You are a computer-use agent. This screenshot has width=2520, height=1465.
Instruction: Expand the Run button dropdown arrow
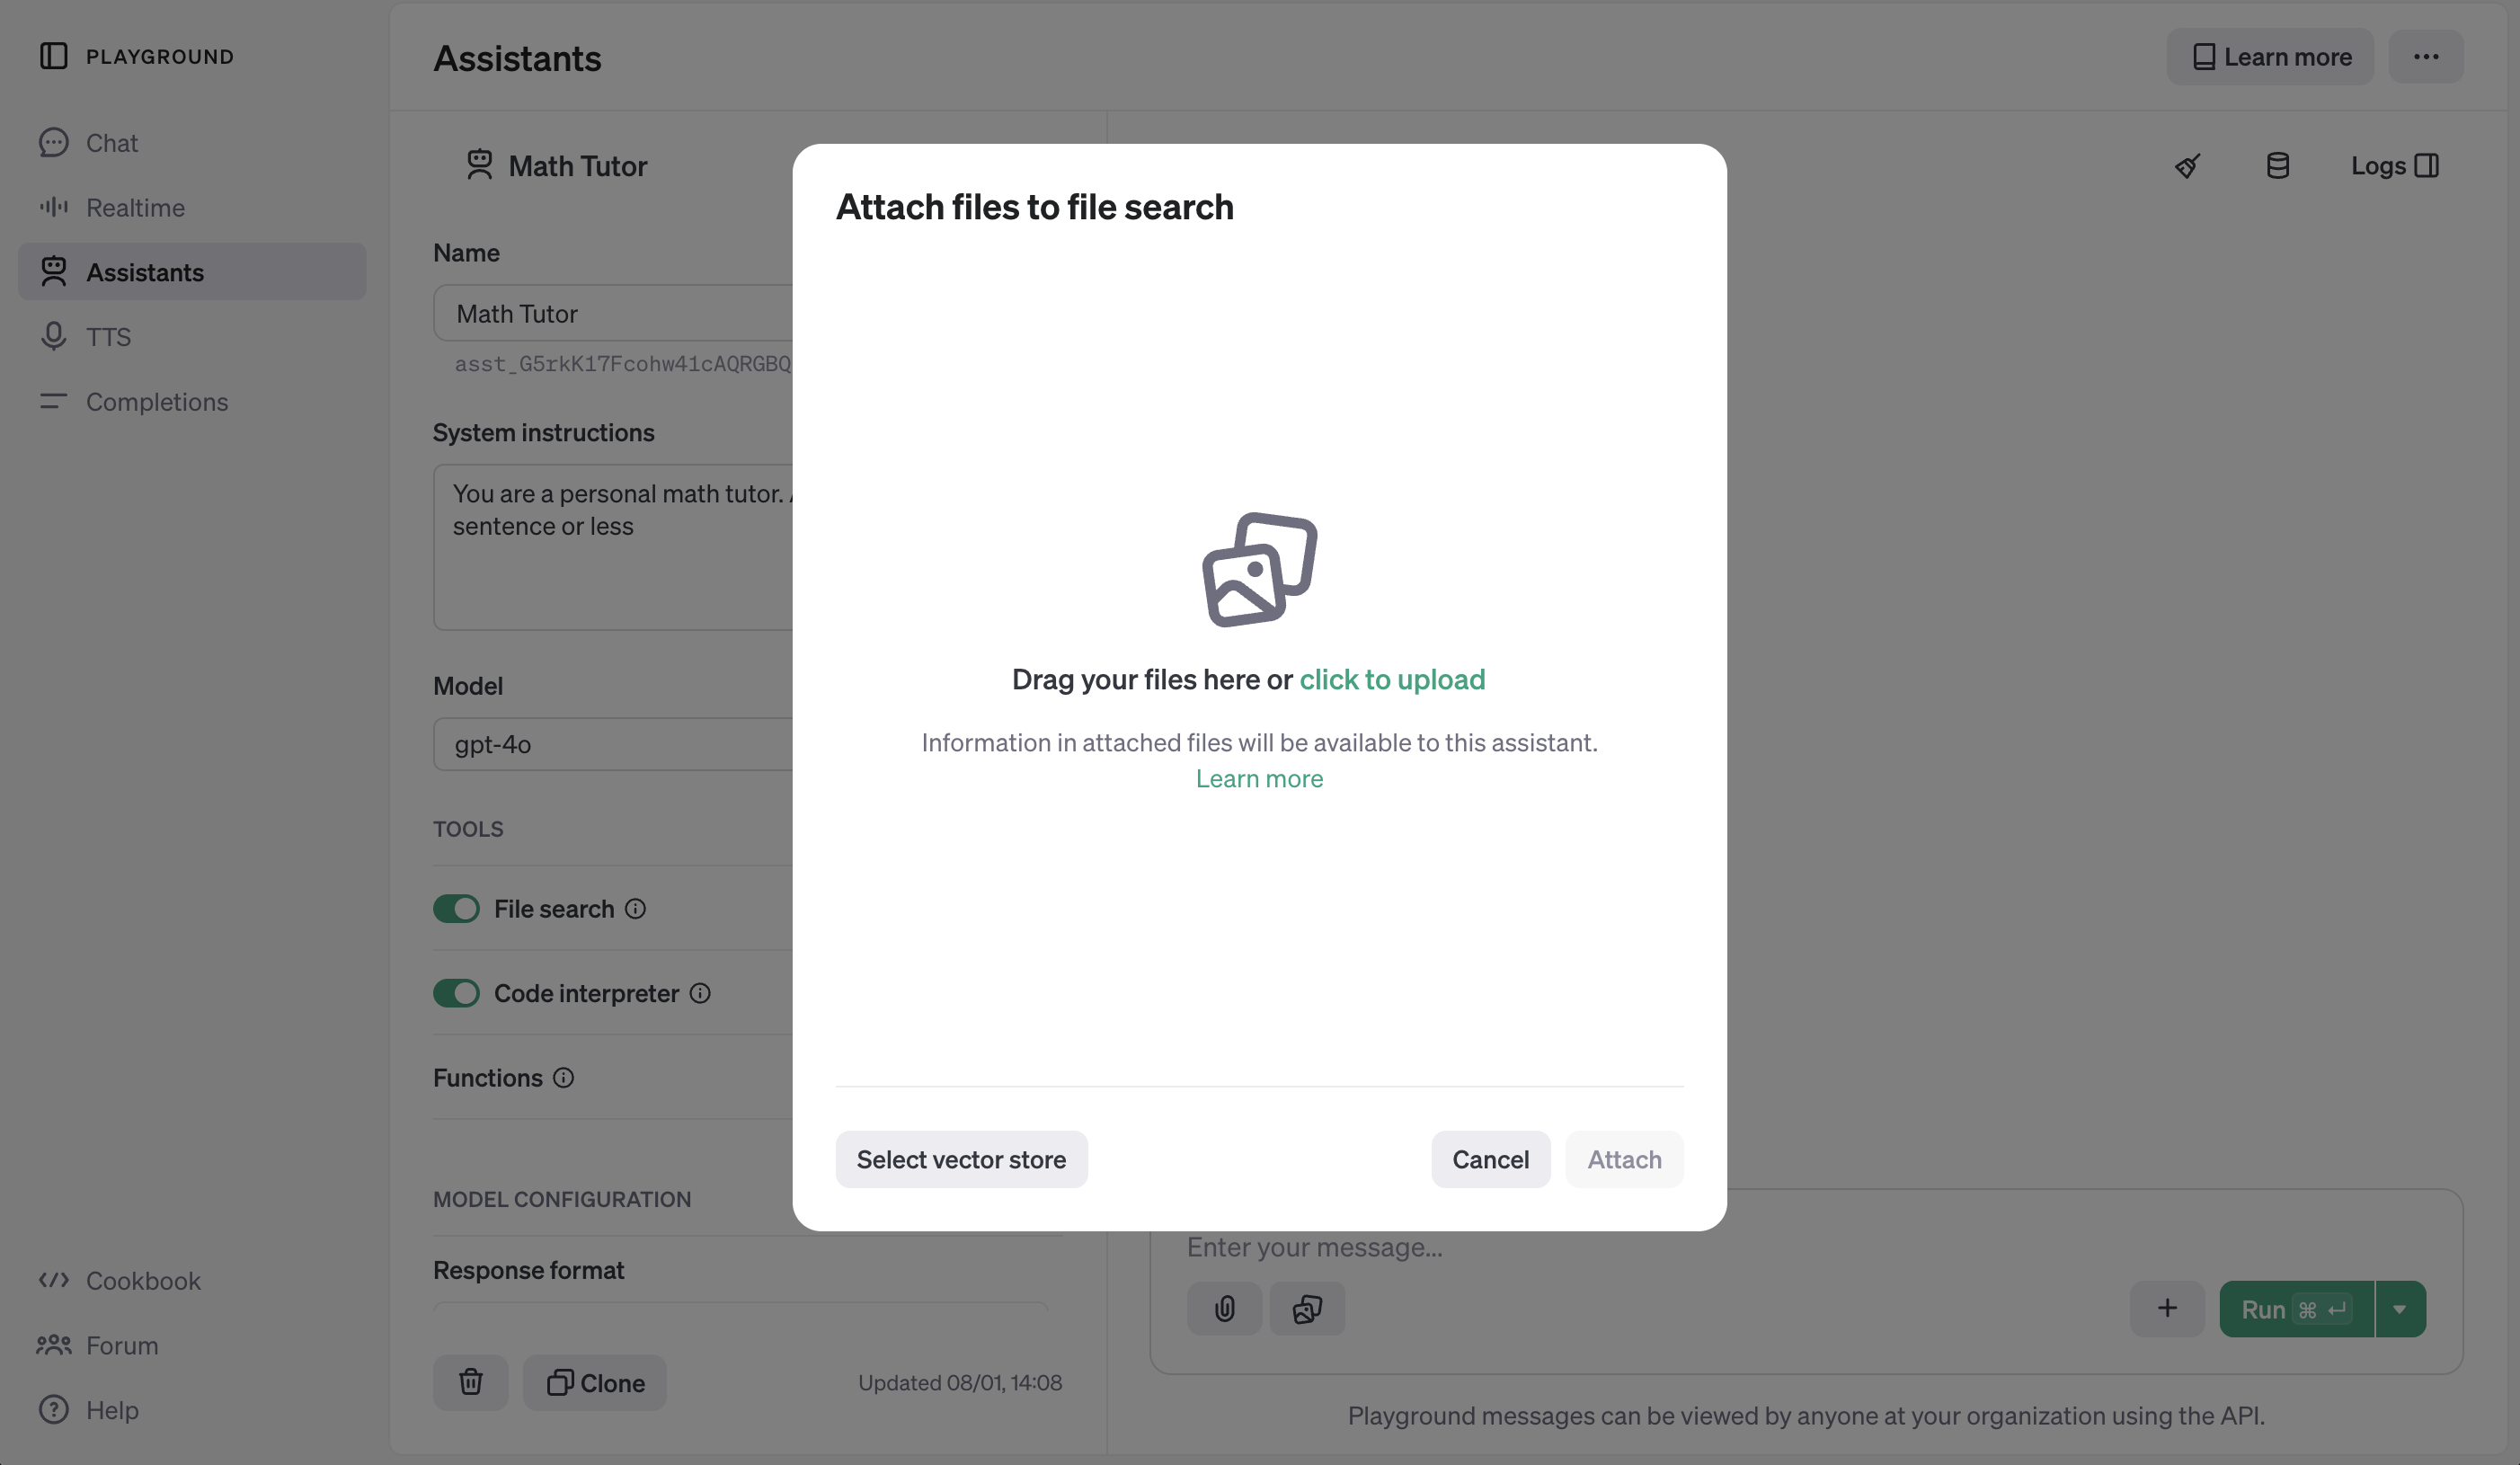pyautogui.click(x=2399, y=1309)
